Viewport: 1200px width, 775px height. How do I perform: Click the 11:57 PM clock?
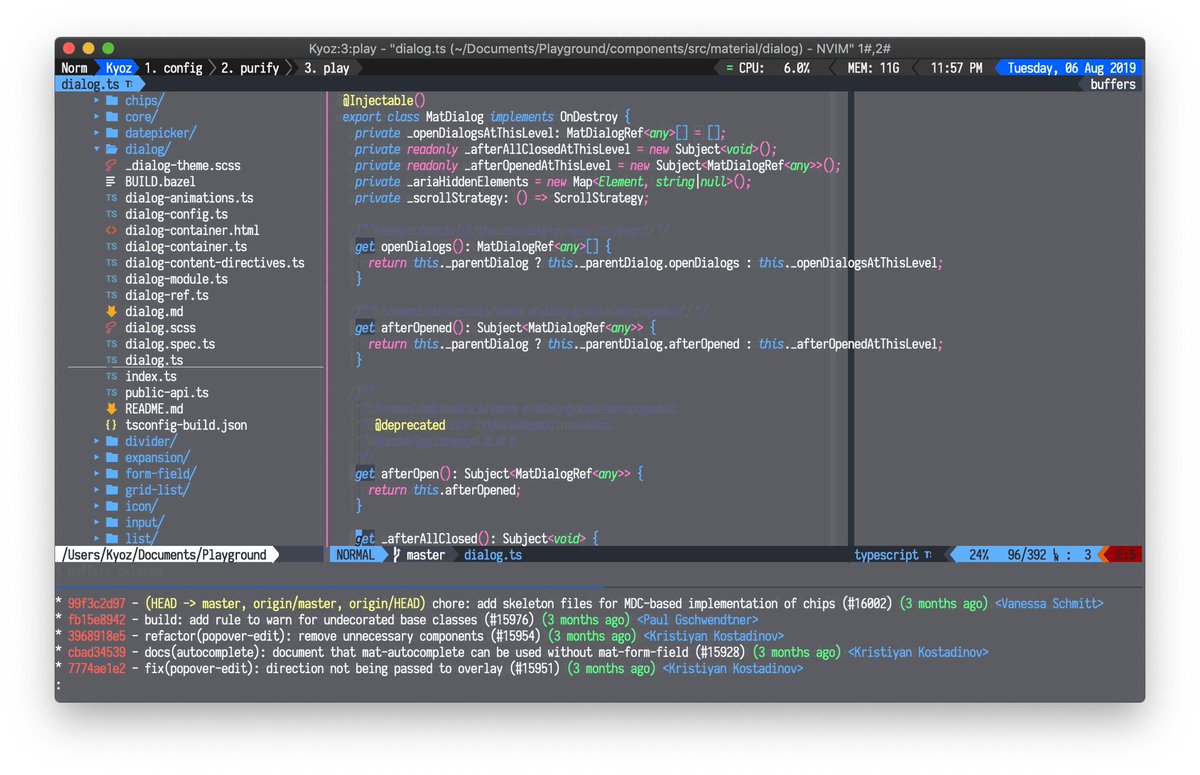click(x=956, y=68)
